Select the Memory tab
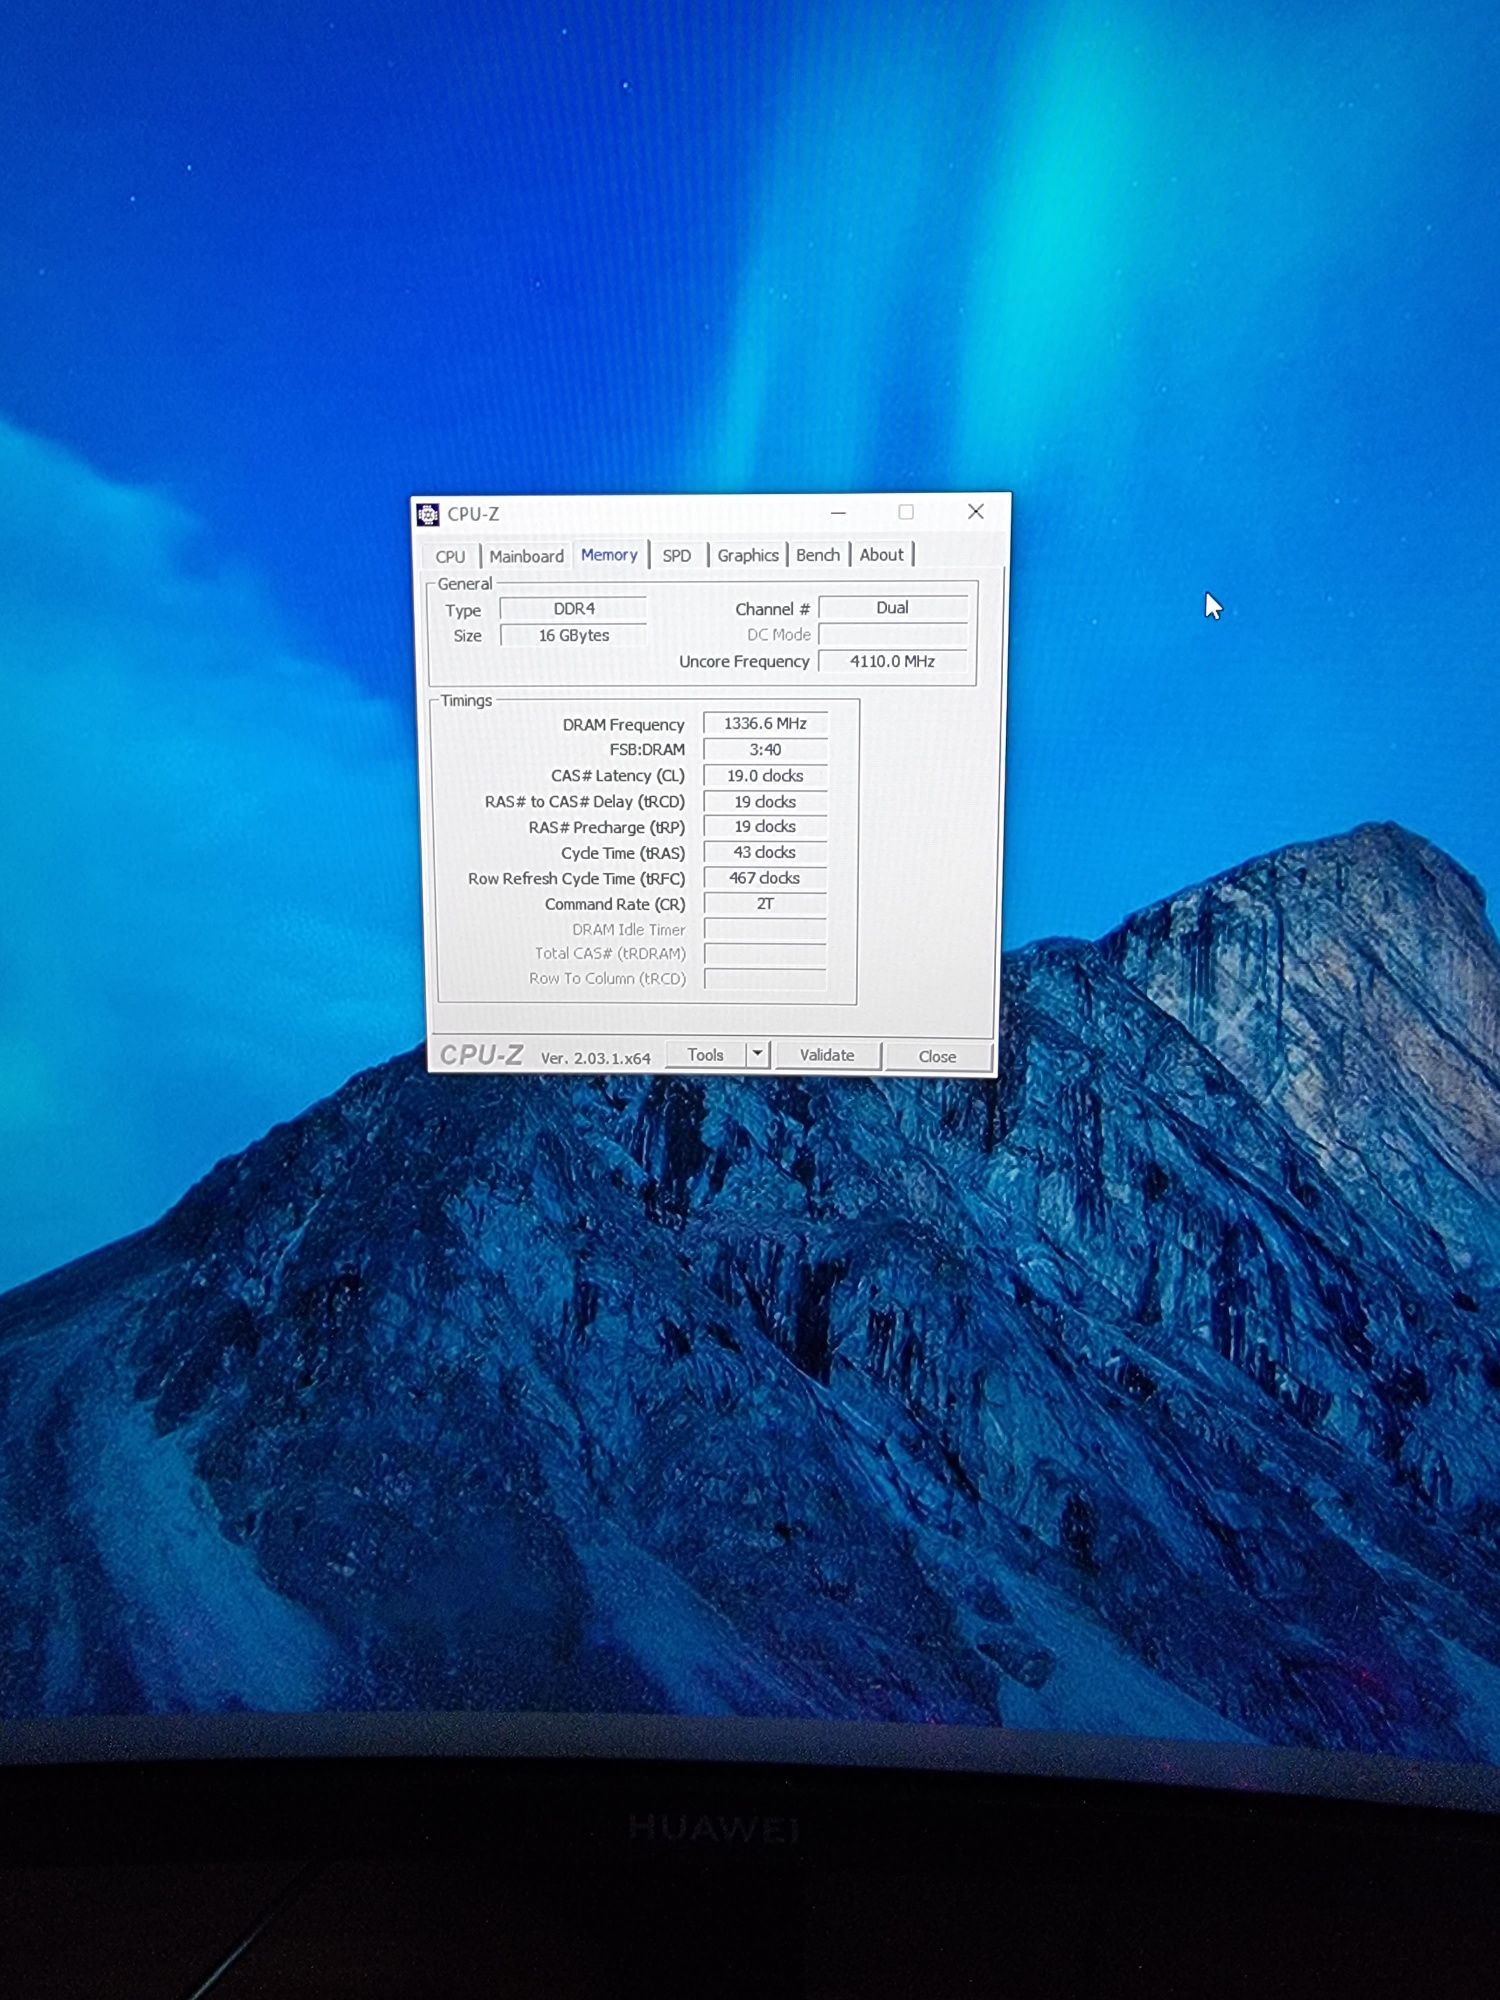 [x=609, y=555]
